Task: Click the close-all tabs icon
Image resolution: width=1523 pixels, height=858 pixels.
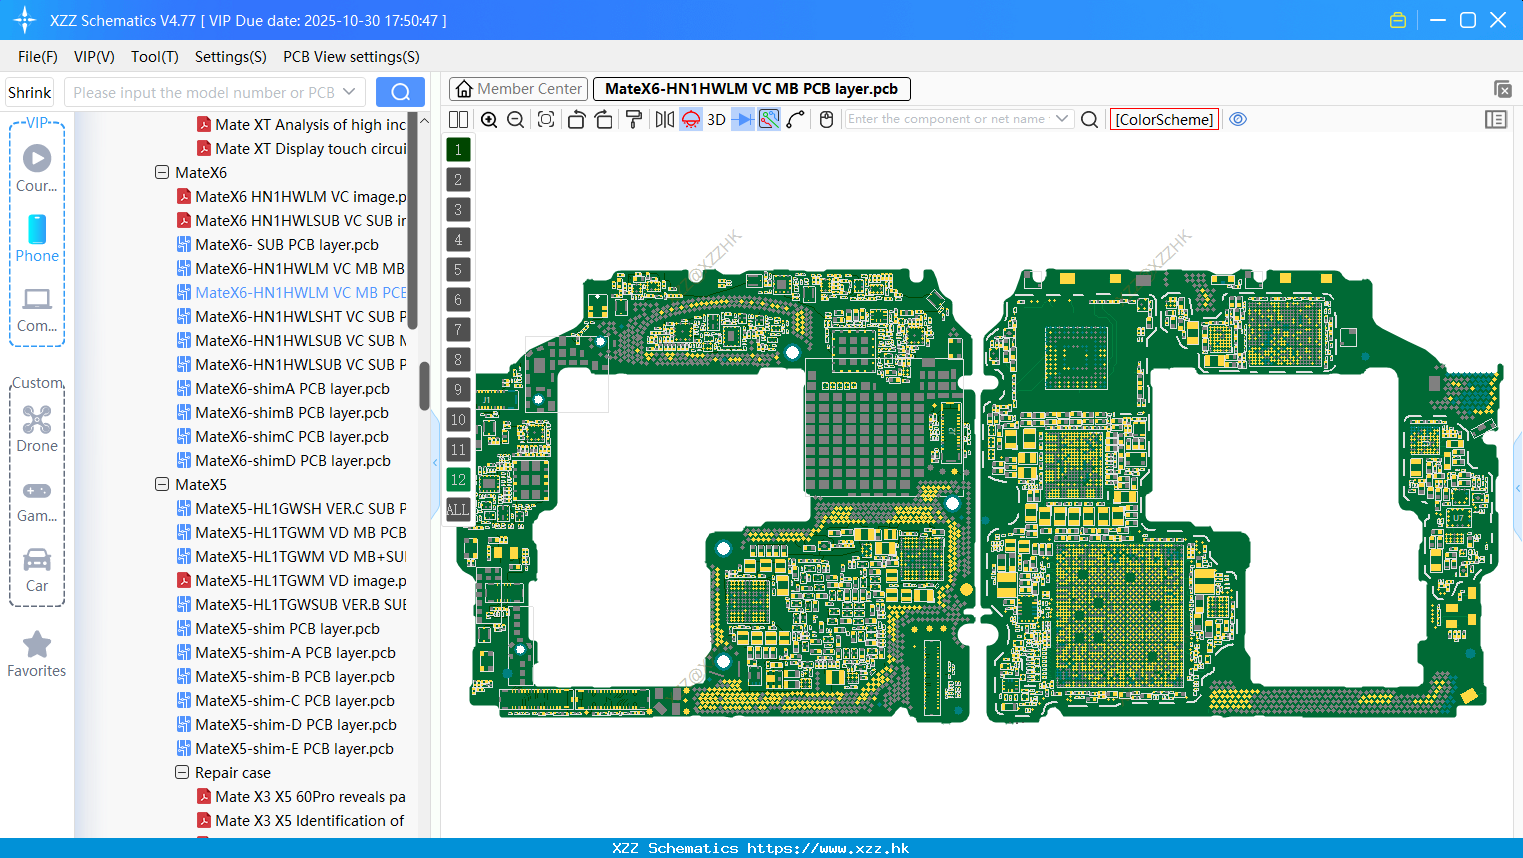Action: (x=1502, y=89)
